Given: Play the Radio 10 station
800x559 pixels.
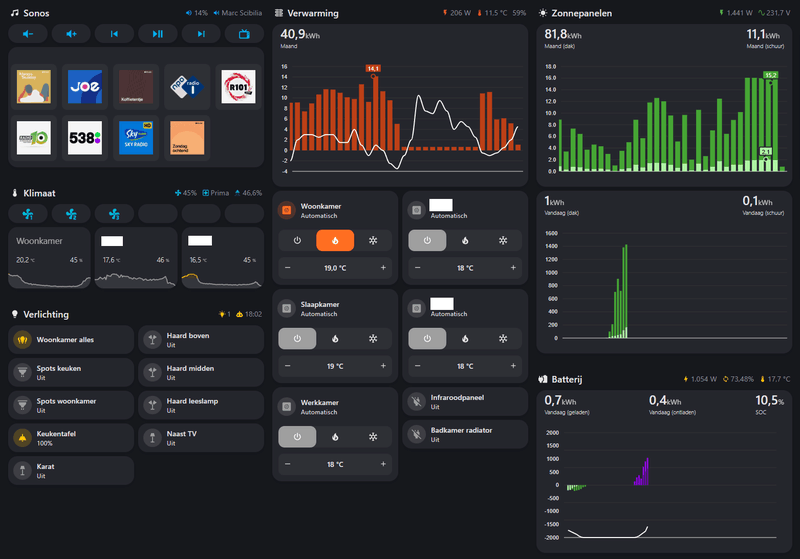Looking at the screenshot, I should (34, 138).
